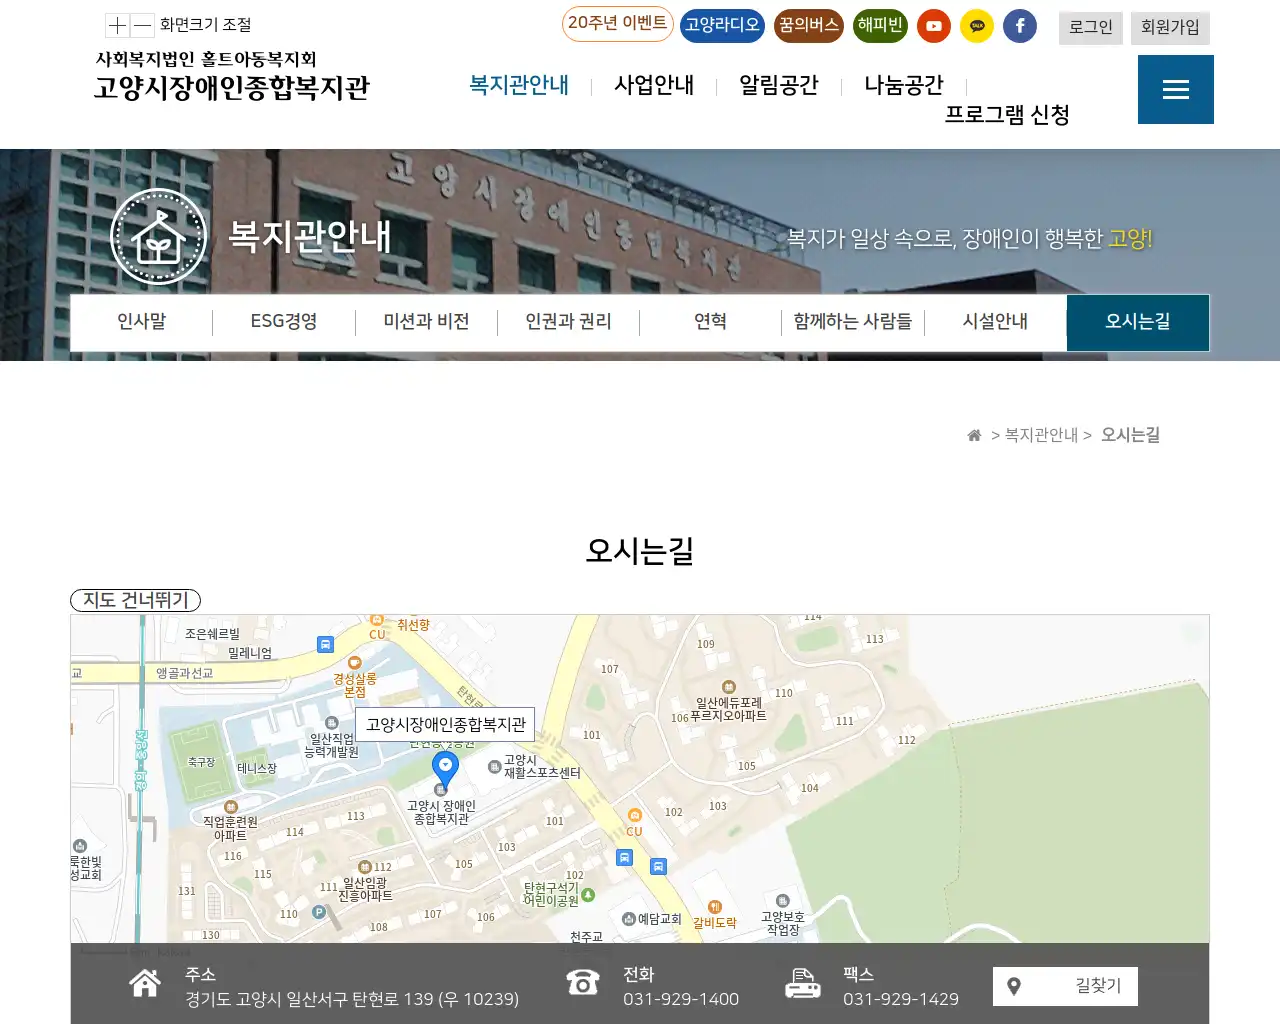The image size is (1280, 1024).
Task: Click the map pin icon in 길찾기
Action: point(1014,987)
